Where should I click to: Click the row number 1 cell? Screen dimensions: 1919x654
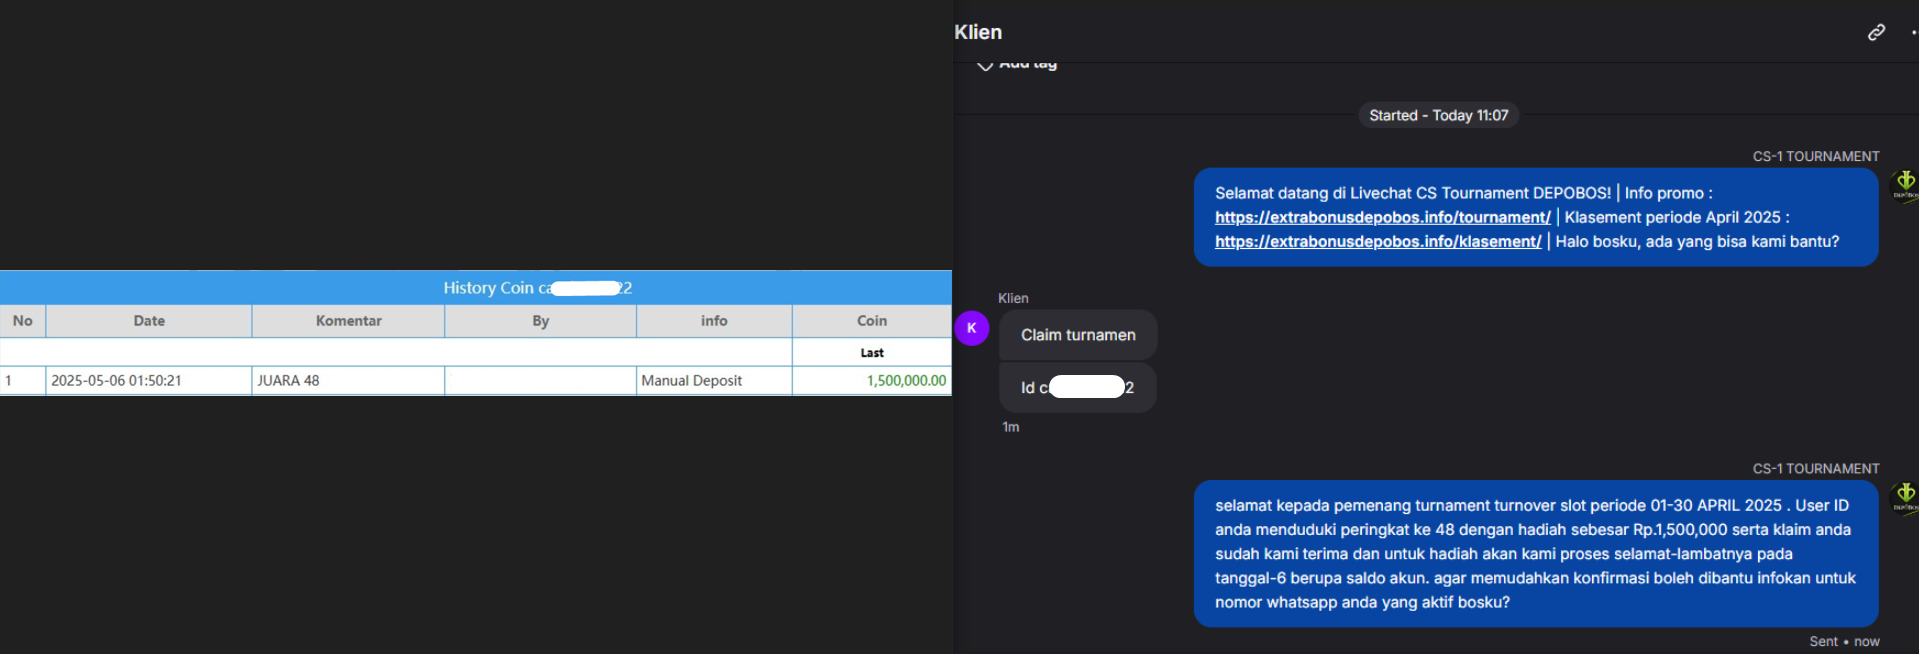click(x=22, y=380)
